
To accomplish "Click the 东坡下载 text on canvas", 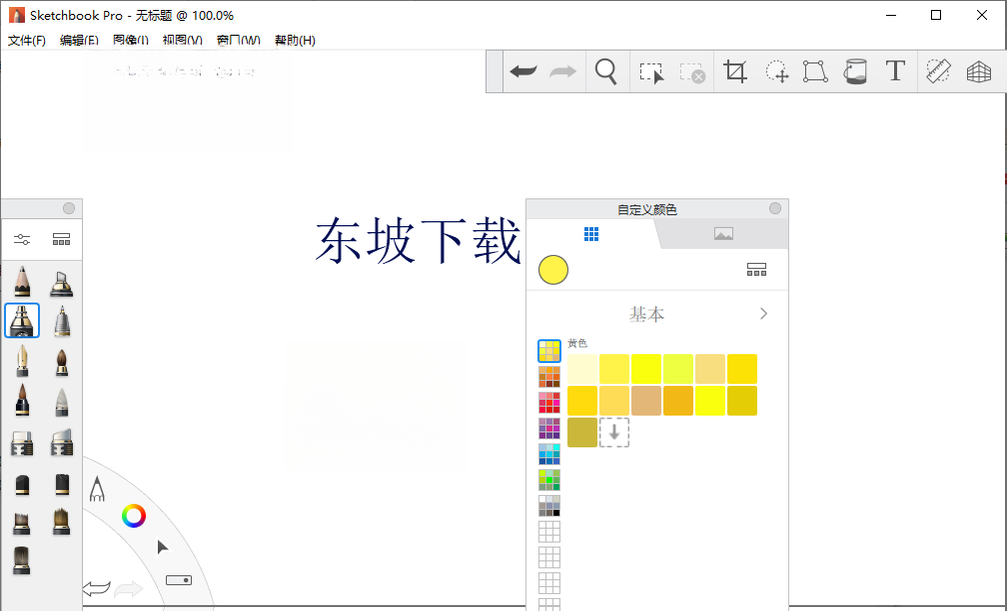I will [x=418, y=240].
